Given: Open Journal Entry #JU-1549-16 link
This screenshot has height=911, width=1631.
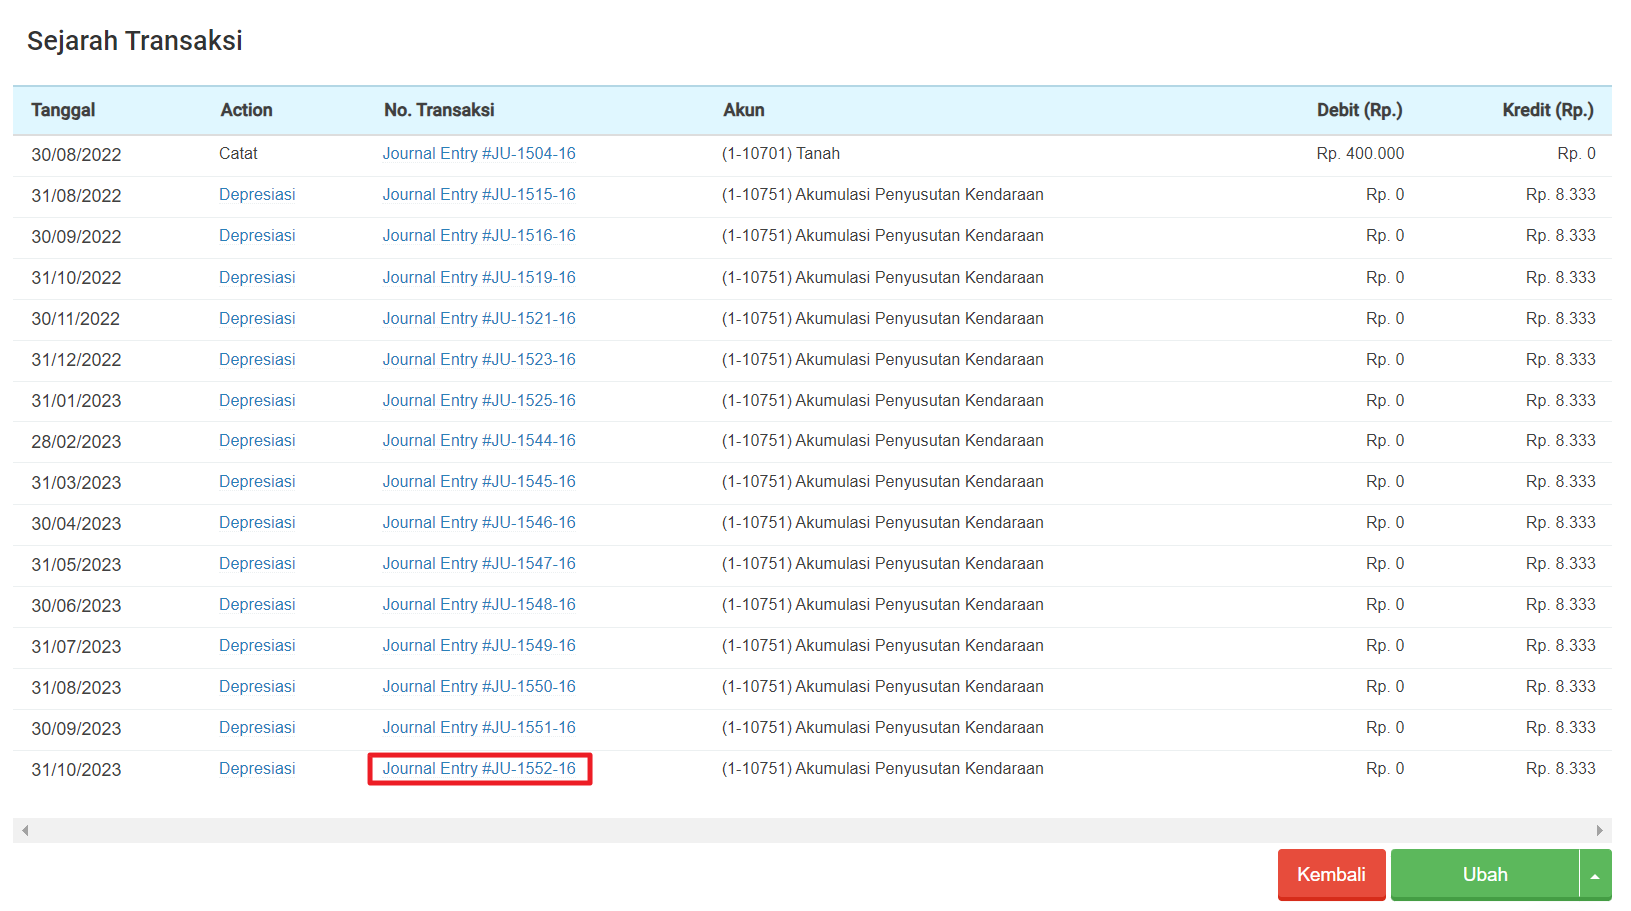Looking at the screenshot, I should coord(479,646).
